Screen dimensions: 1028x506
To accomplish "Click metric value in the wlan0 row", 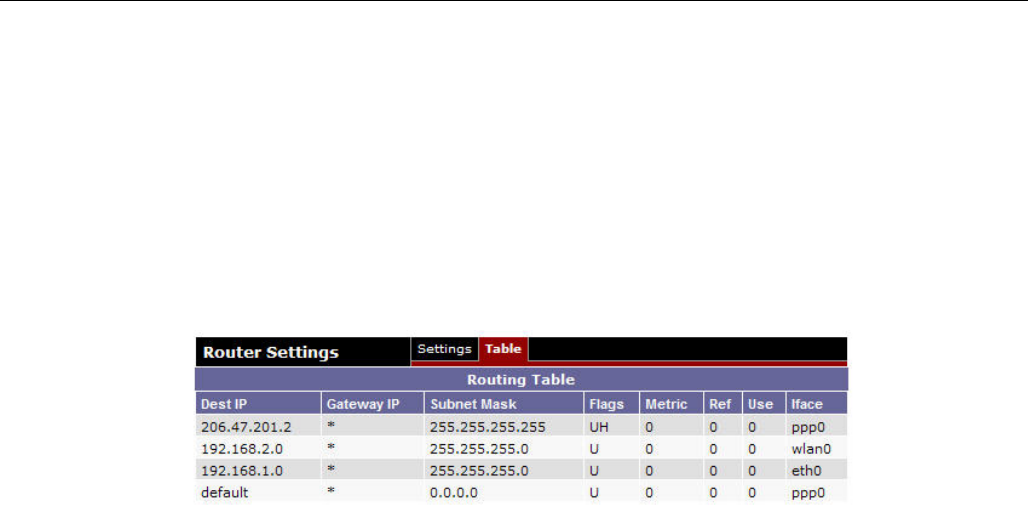I will (x=648, y=449).
